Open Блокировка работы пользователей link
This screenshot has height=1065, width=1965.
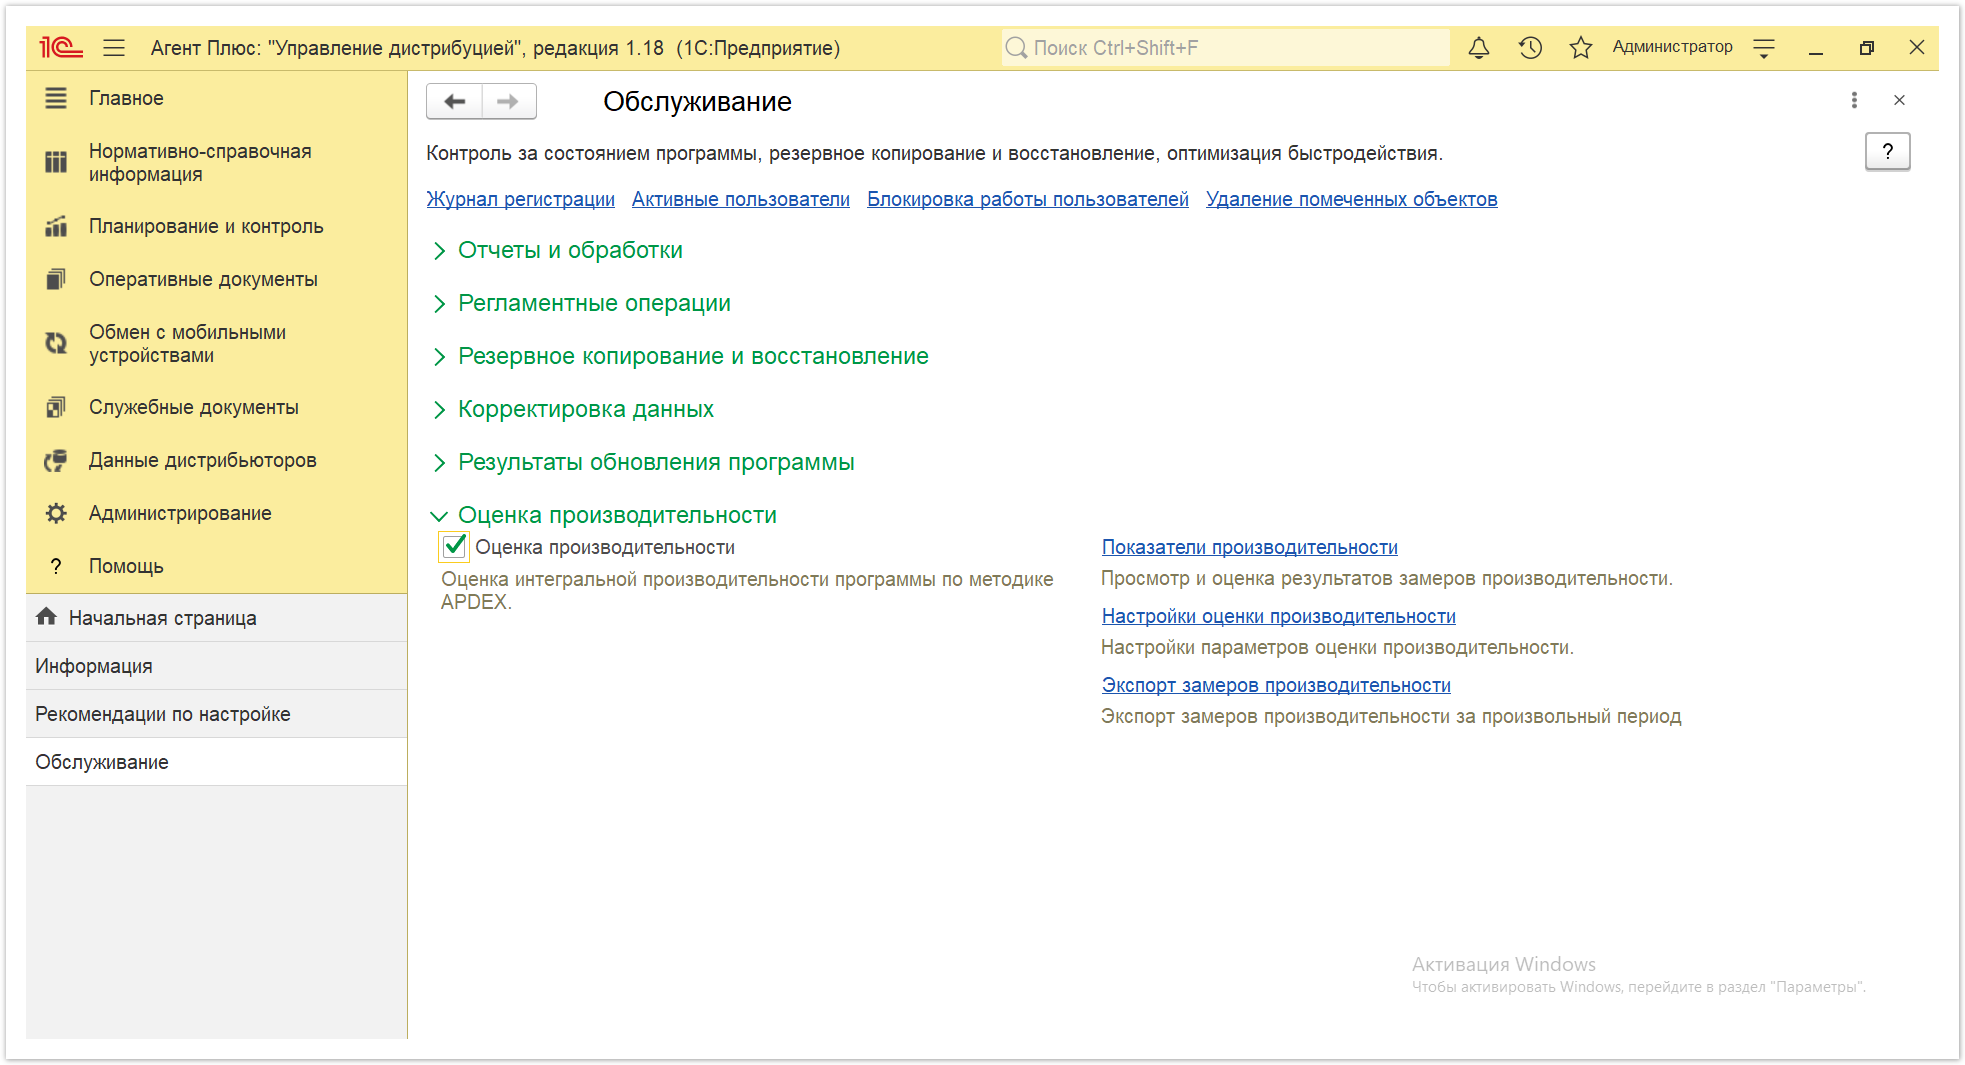(x=1027, y=199)
